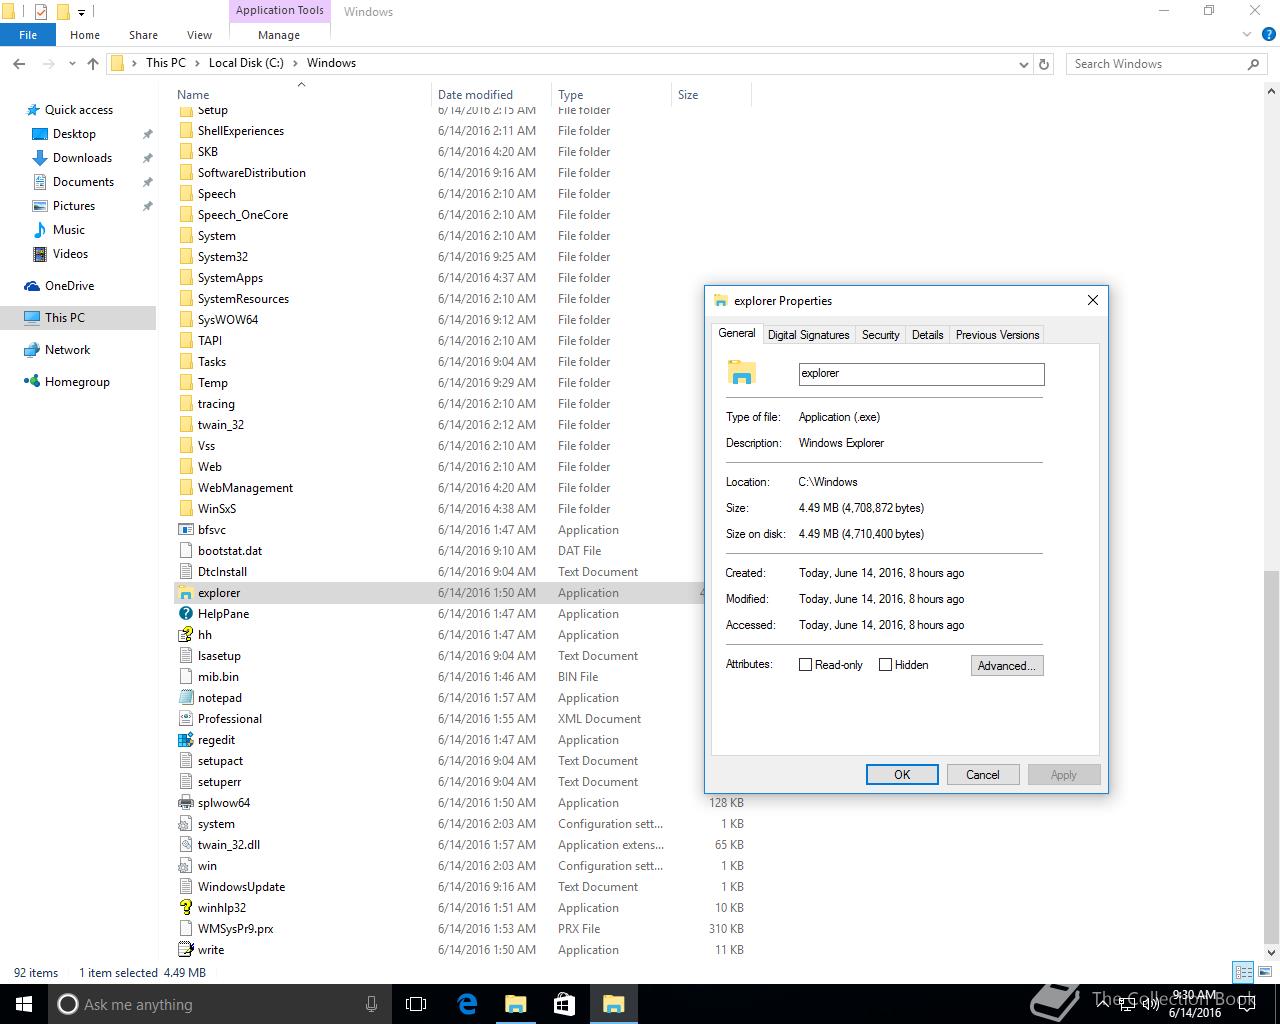This screenshot has height=1024, width=1280.
Task: Click Cancel in explorer Properties
Action: (x=983, y=775)
